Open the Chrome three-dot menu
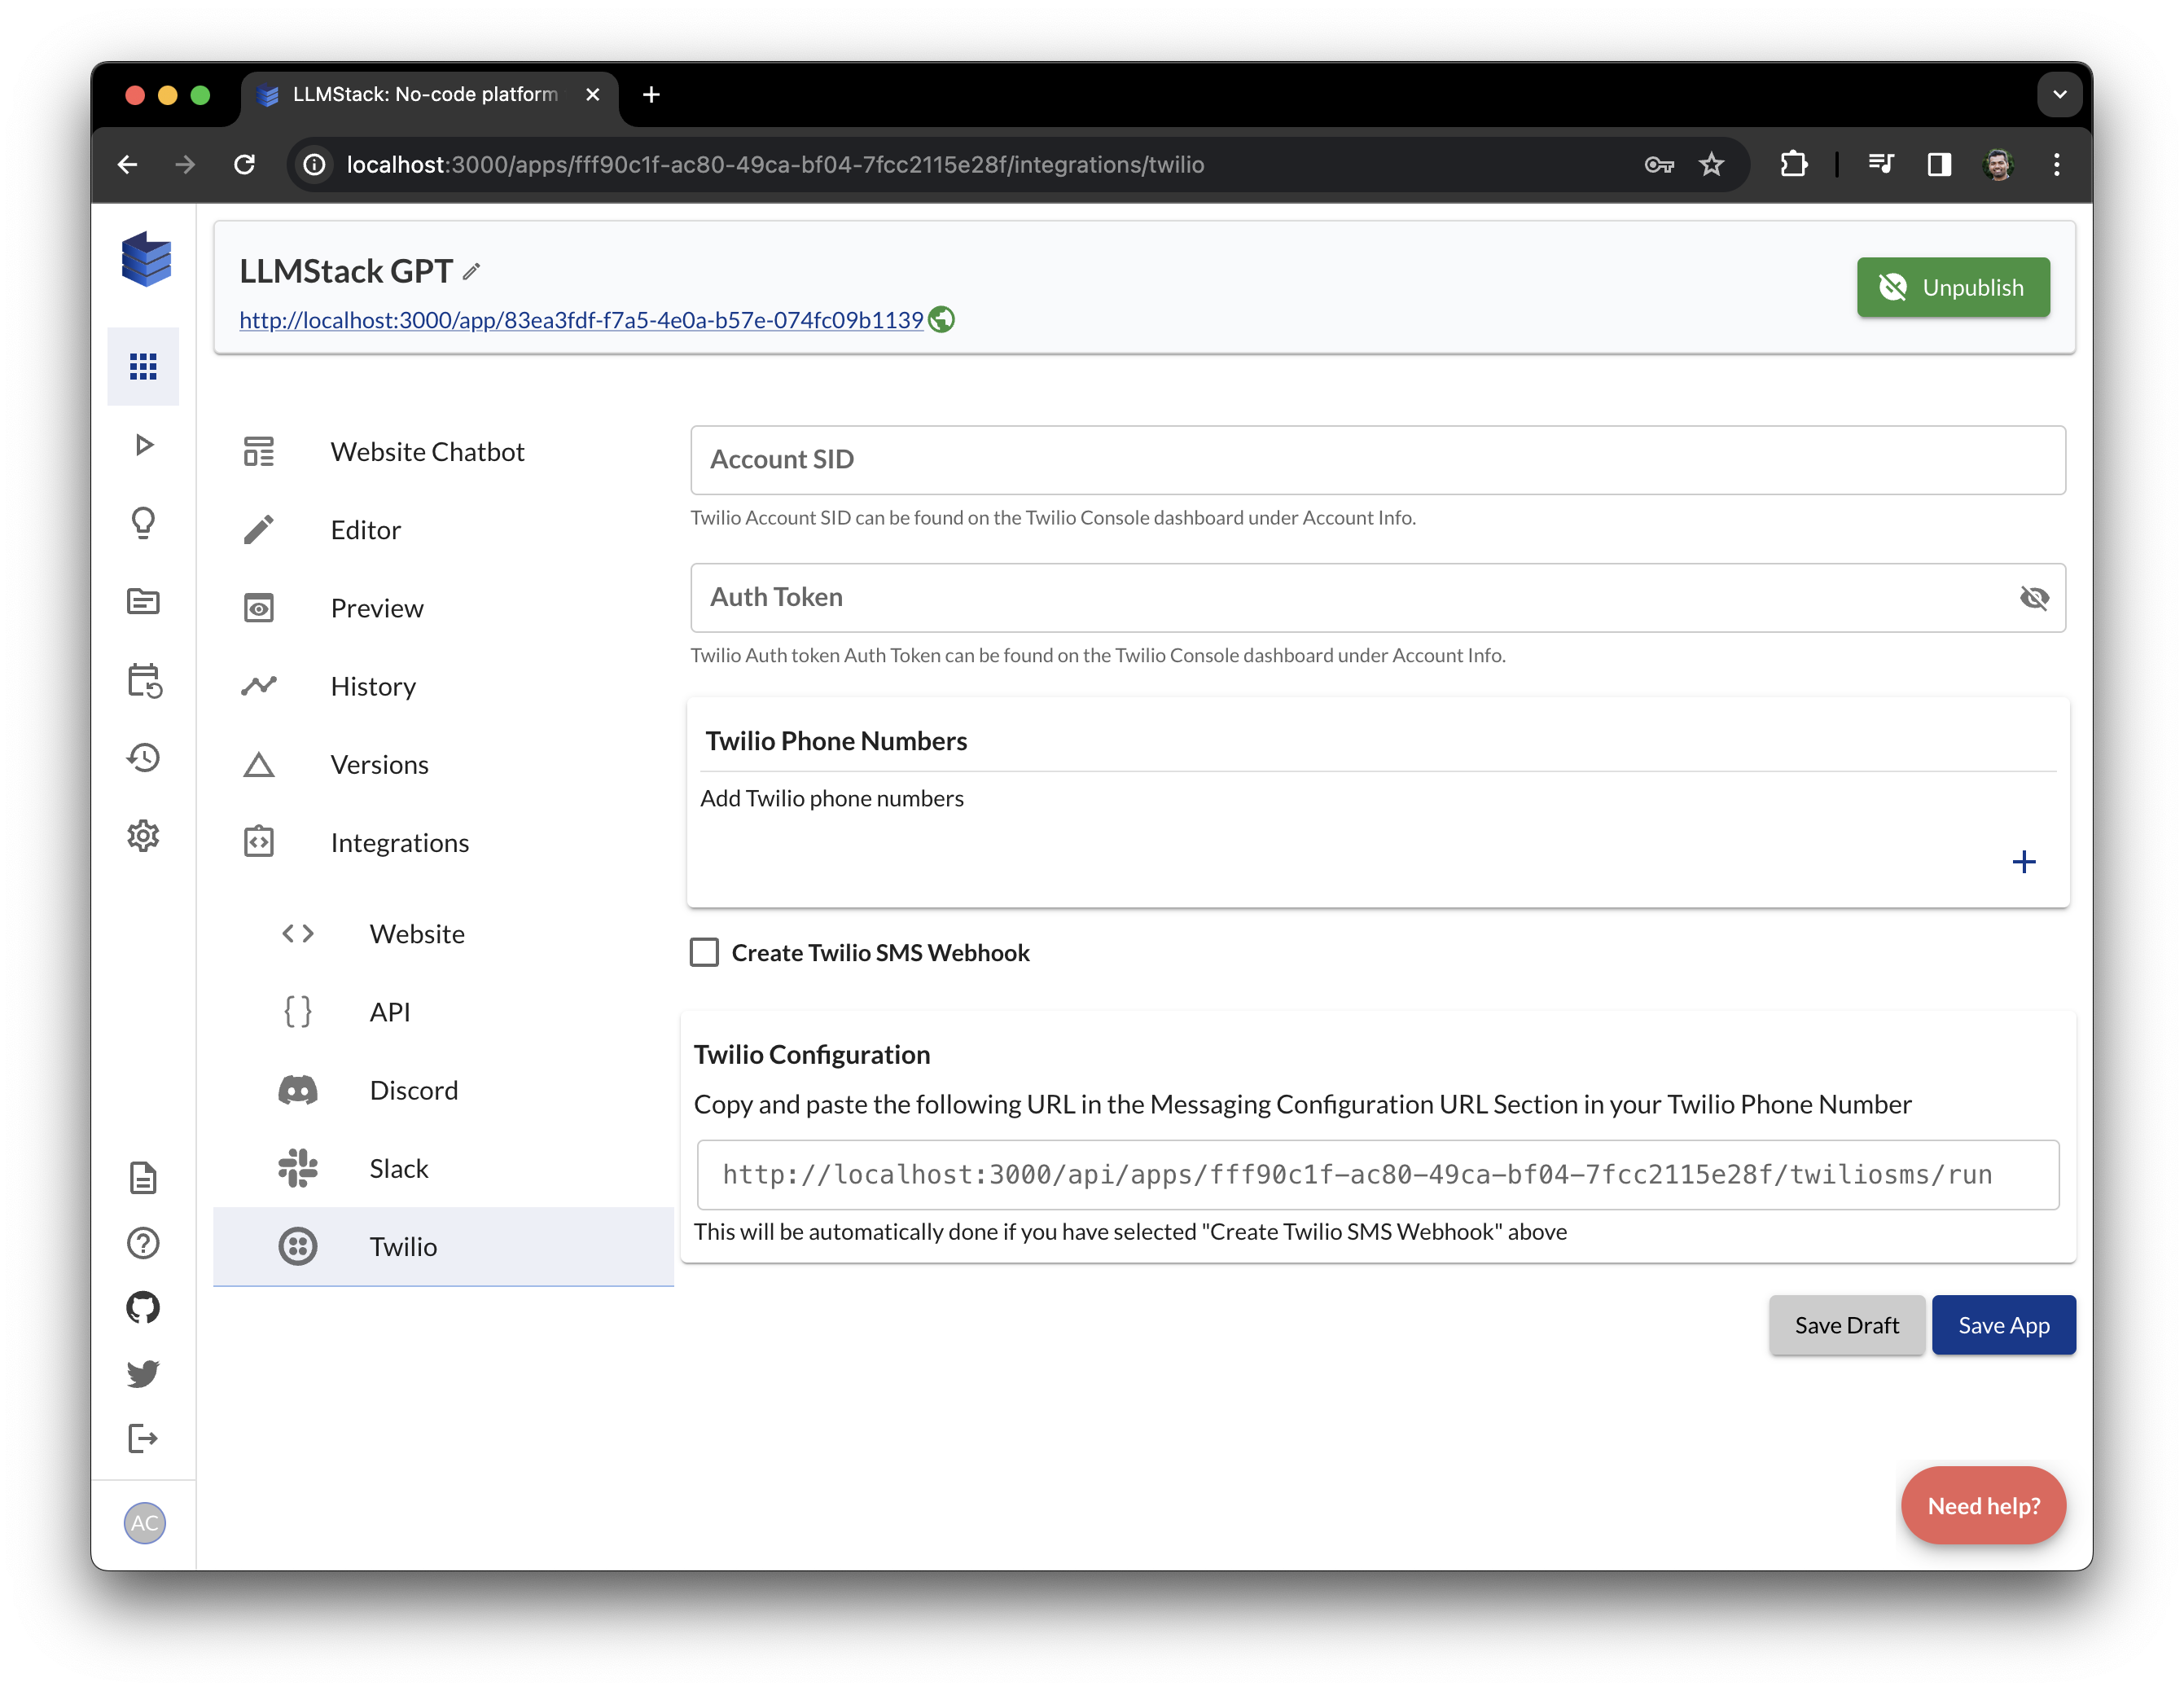The image size is (2184, 1691). pos(2056,164)
